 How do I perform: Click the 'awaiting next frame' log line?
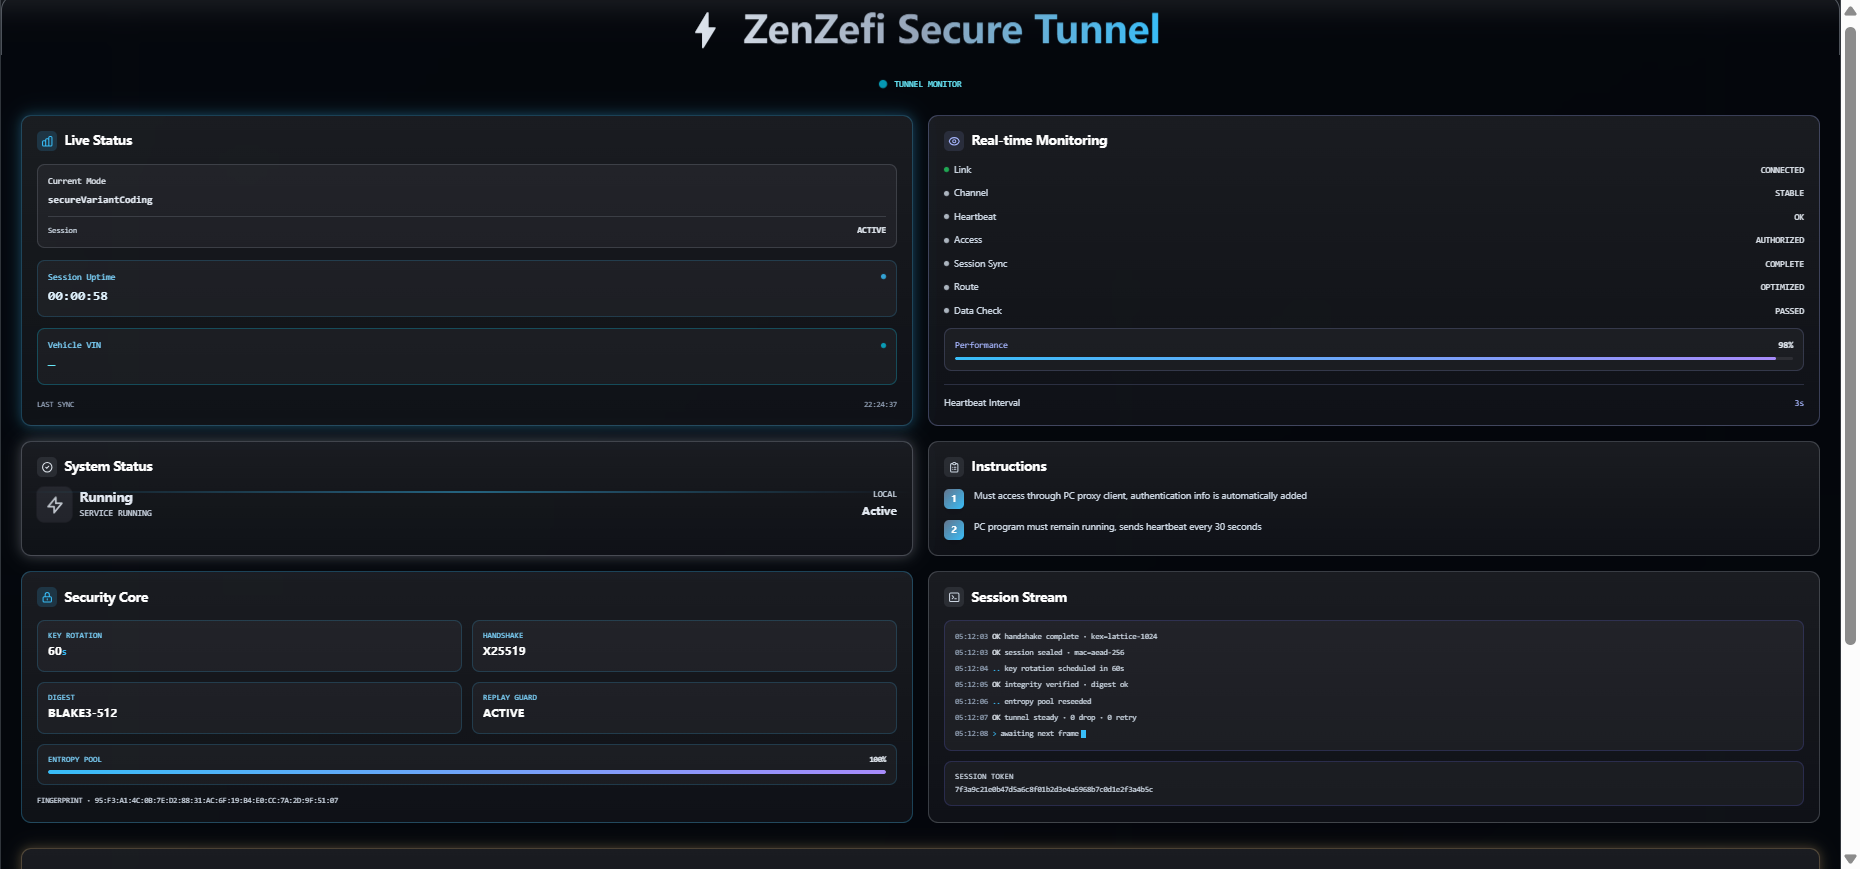click(x=1020, y=733)
